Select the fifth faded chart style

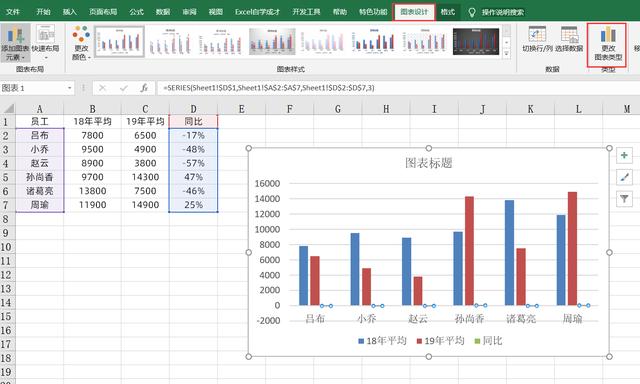pos(323,41)
